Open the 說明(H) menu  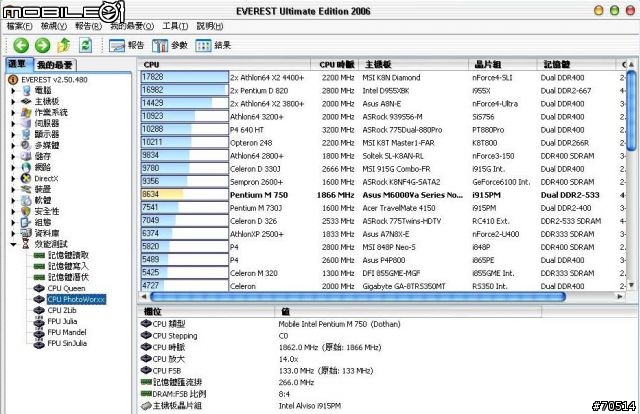pos(210,26)
